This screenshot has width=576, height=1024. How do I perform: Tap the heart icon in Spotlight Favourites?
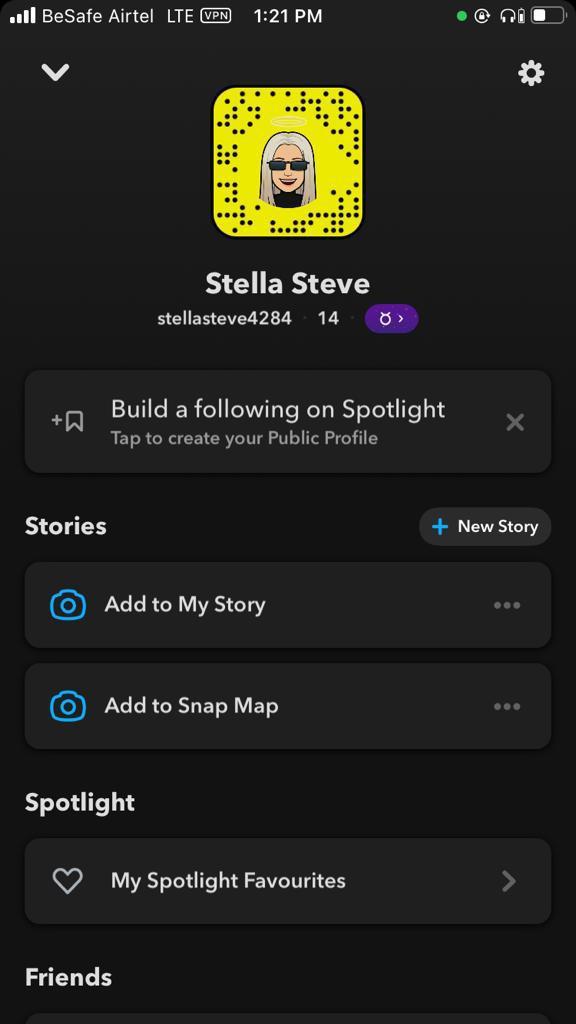click(x=67, y=881)
